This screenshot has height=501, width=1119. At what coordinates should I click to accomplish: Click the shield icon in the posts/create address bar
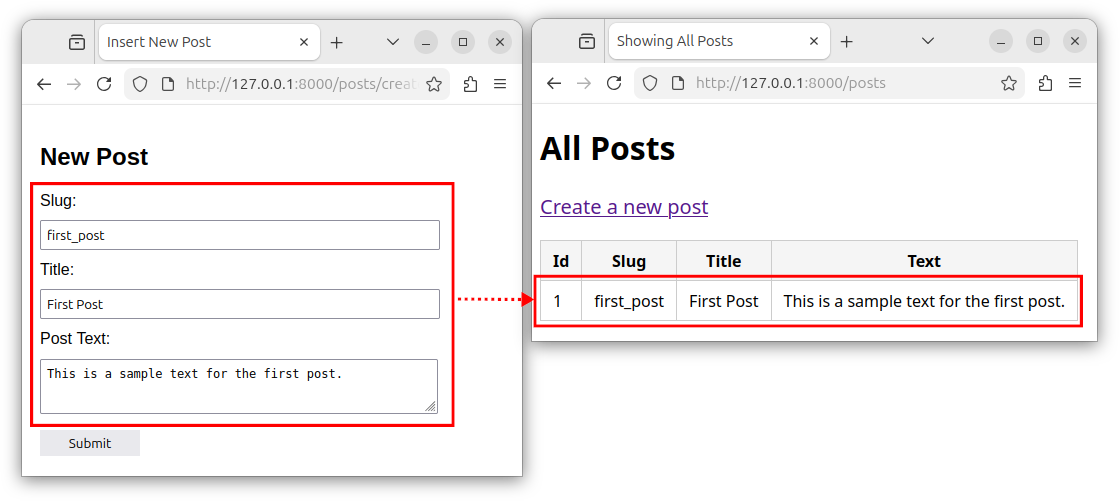pyautogui.click(x=141, y=84)
